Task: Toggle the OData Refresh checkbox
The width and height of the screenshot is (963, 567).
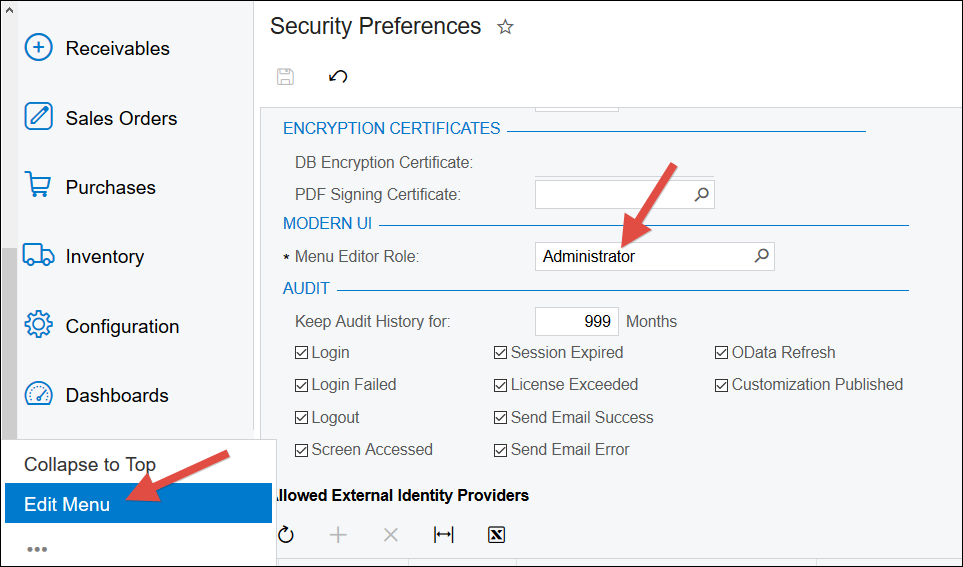Action: coord(721,353)
